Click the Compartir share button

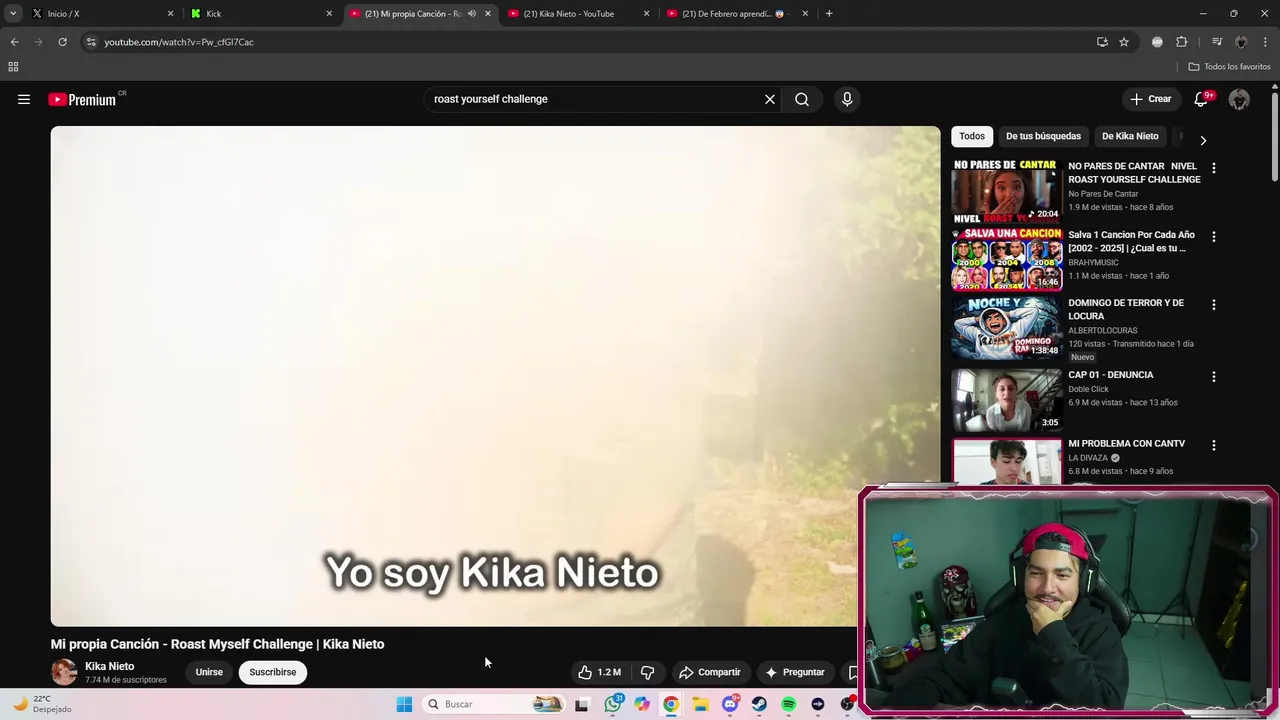(x=709, y=672)
